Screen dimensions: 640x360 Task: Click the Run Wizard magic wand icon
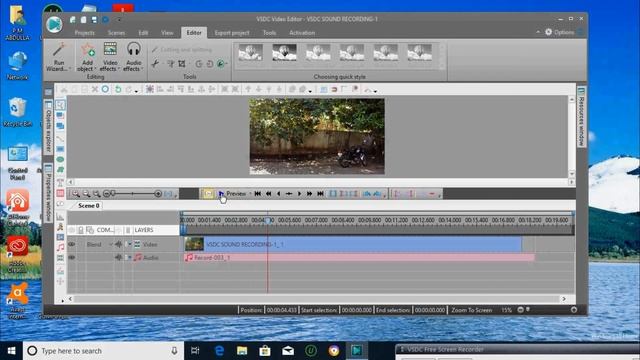tap(58, 50)
